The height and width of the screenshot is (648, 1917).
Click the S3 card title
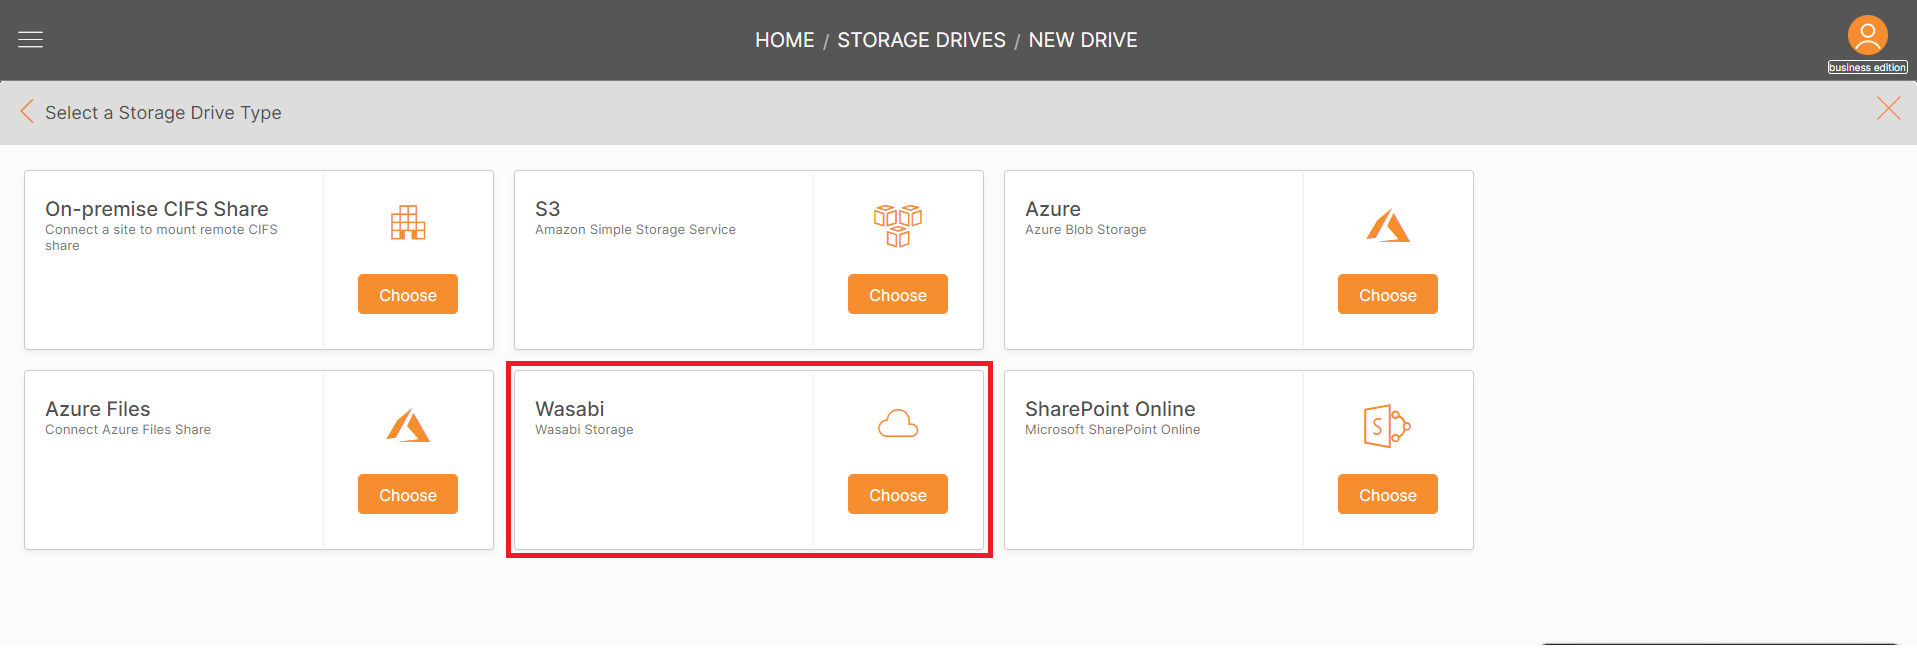pos(548,209)
